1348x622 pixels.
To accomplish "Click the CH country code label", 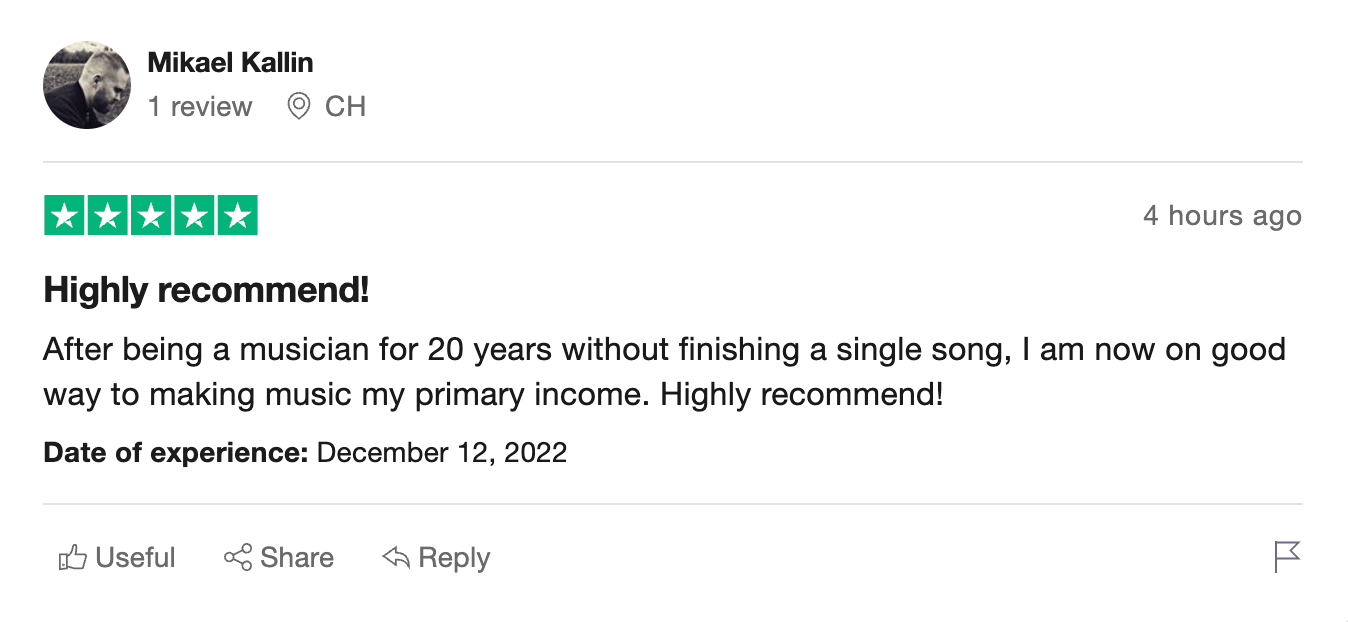I will (x=346, y=107).
